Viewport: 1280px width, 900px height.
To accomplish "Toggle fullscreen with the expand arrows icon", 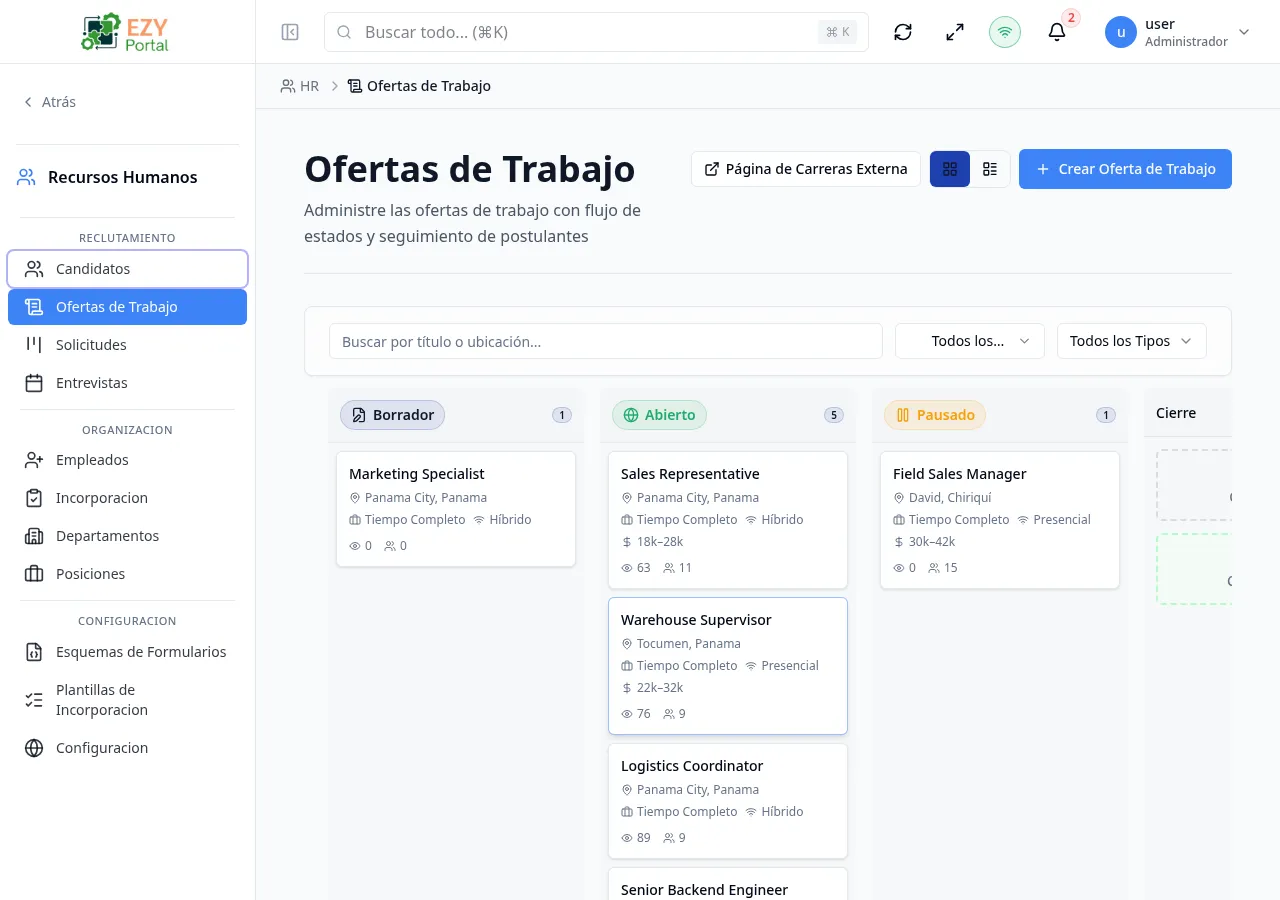I will pyautogui.click(x=955, y=32).
